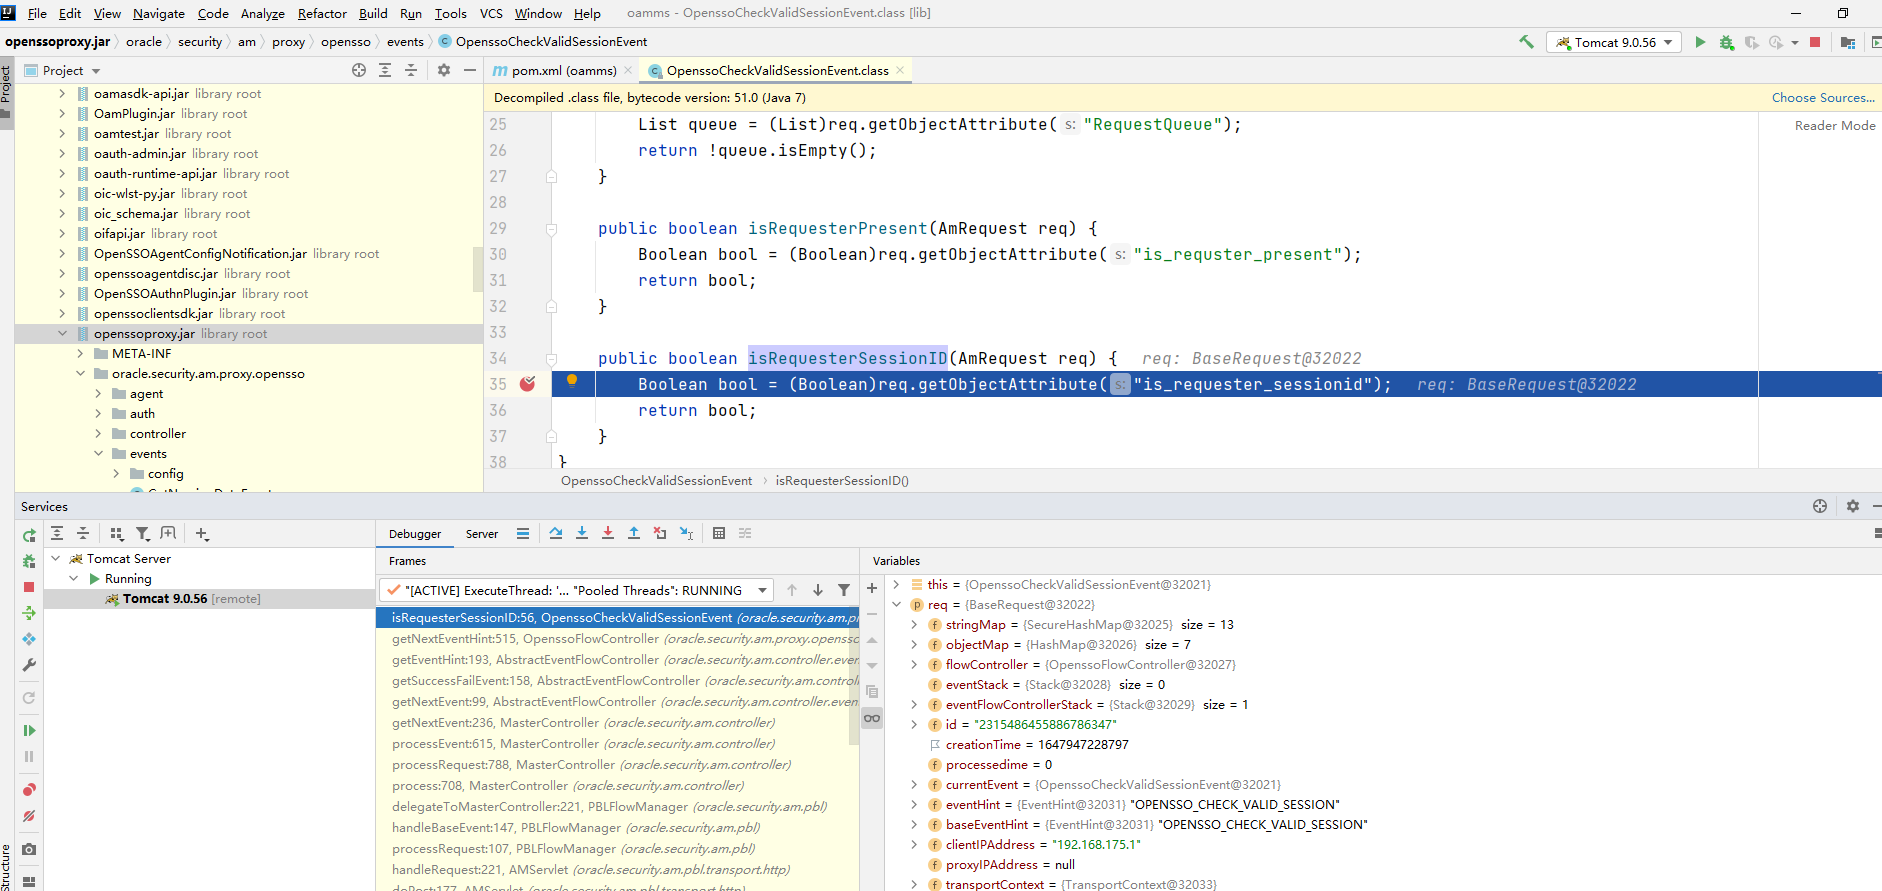Locate current file in the Project panel

pyautogui.click(x=359, y=70)
